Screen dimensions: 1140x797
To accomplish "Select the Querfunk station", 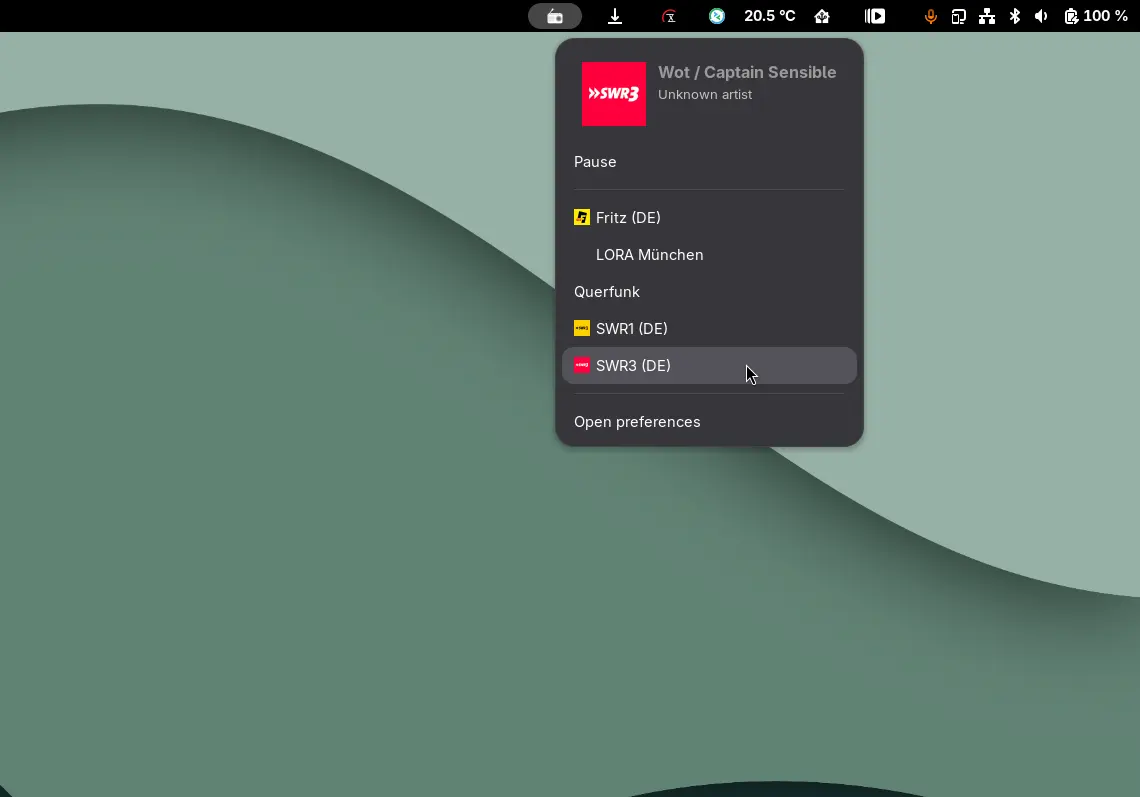I will 607,291.
